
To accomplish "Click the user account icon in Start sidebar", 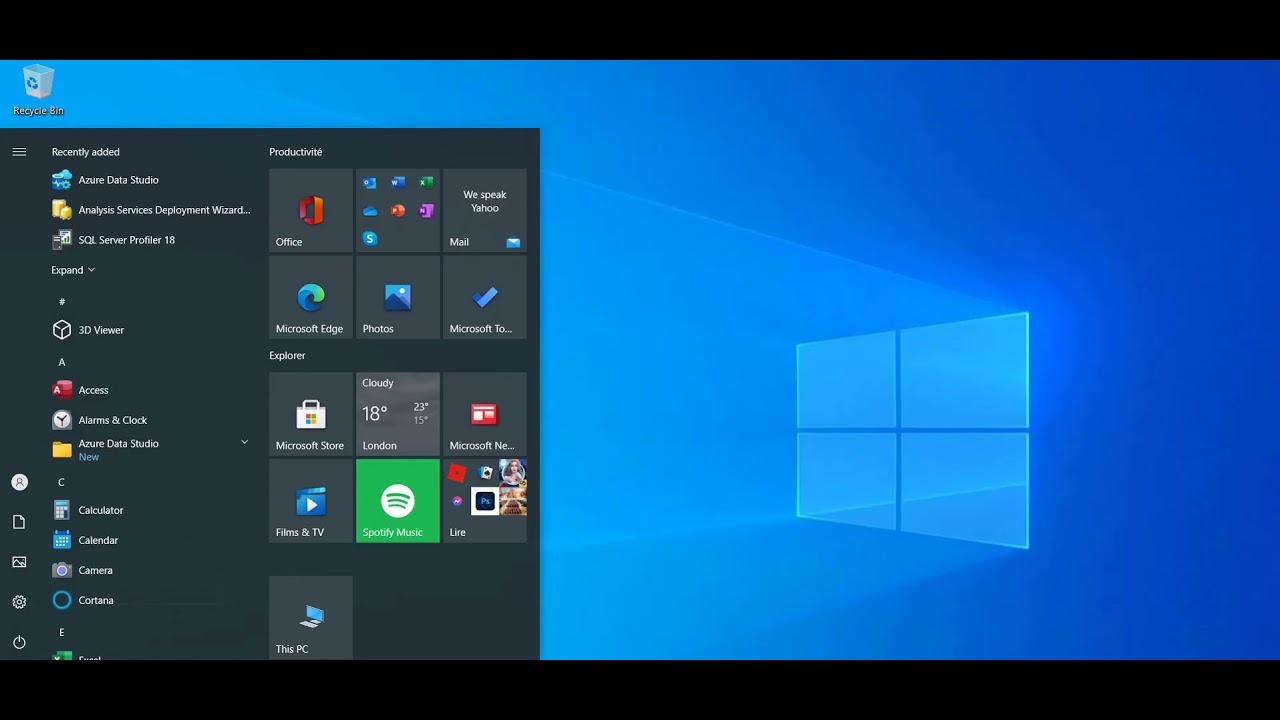I will click(19, 482).
